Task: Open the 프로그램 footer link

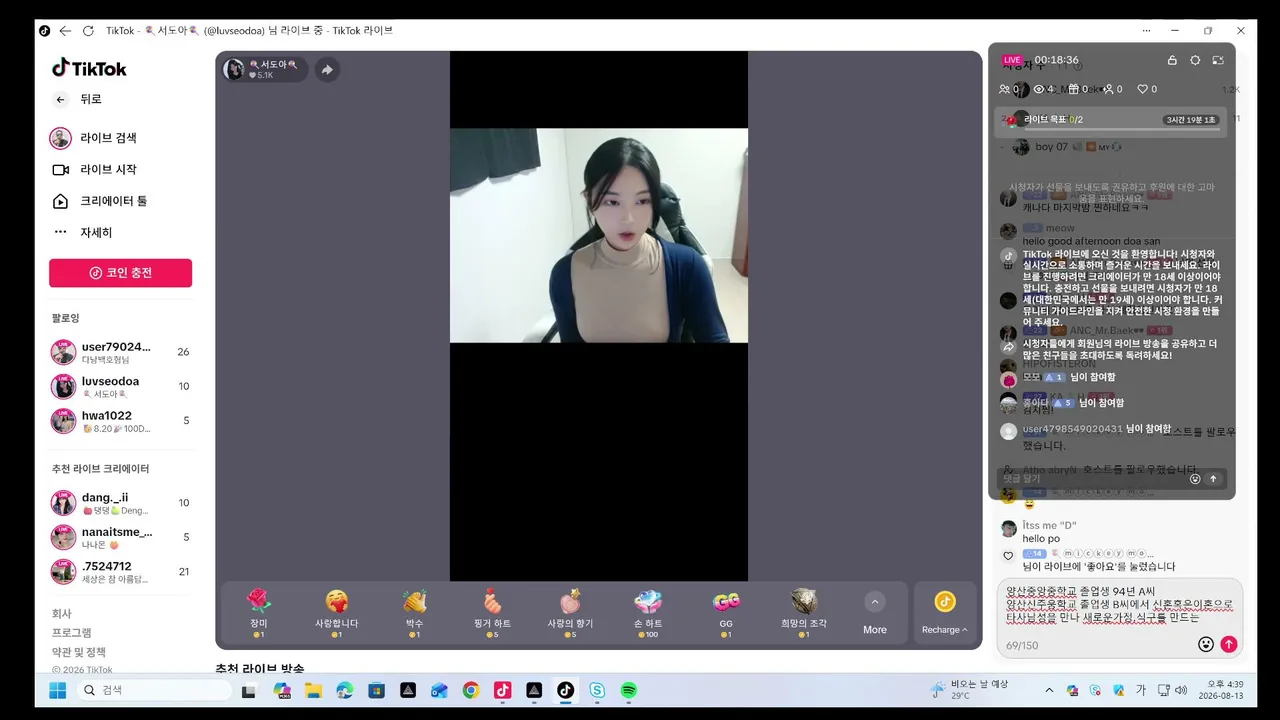Action: [x=72, y=632]
